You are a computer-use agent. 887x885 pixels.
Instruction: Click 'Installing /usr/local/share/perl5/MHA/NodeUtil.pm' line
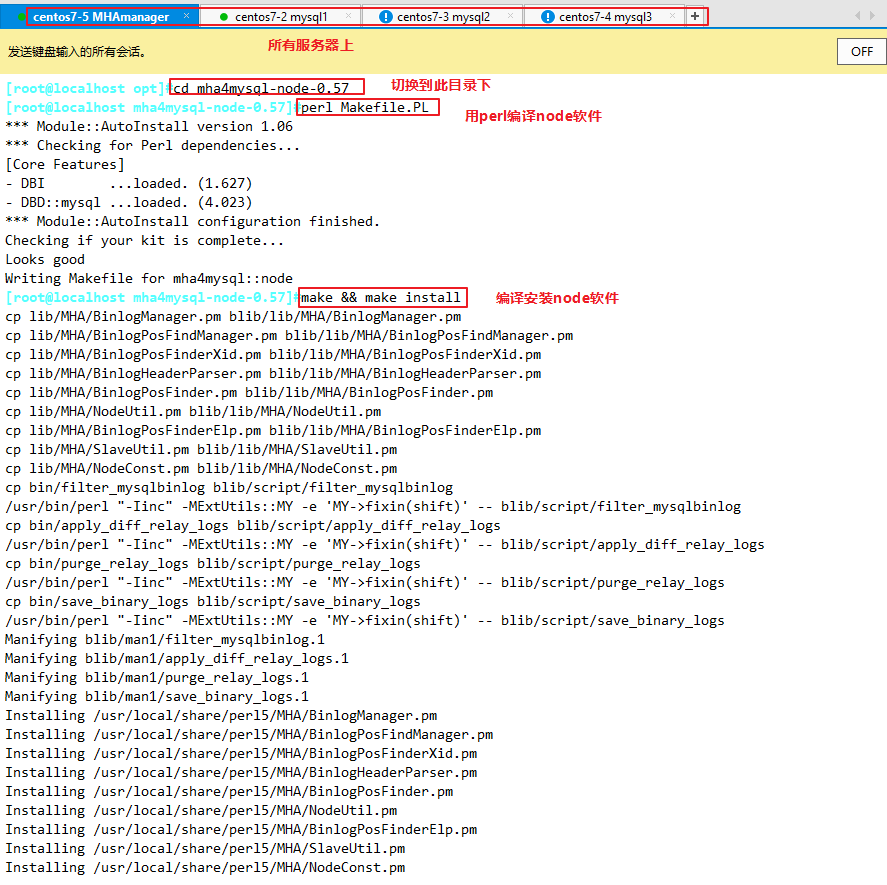coord(201,811)
